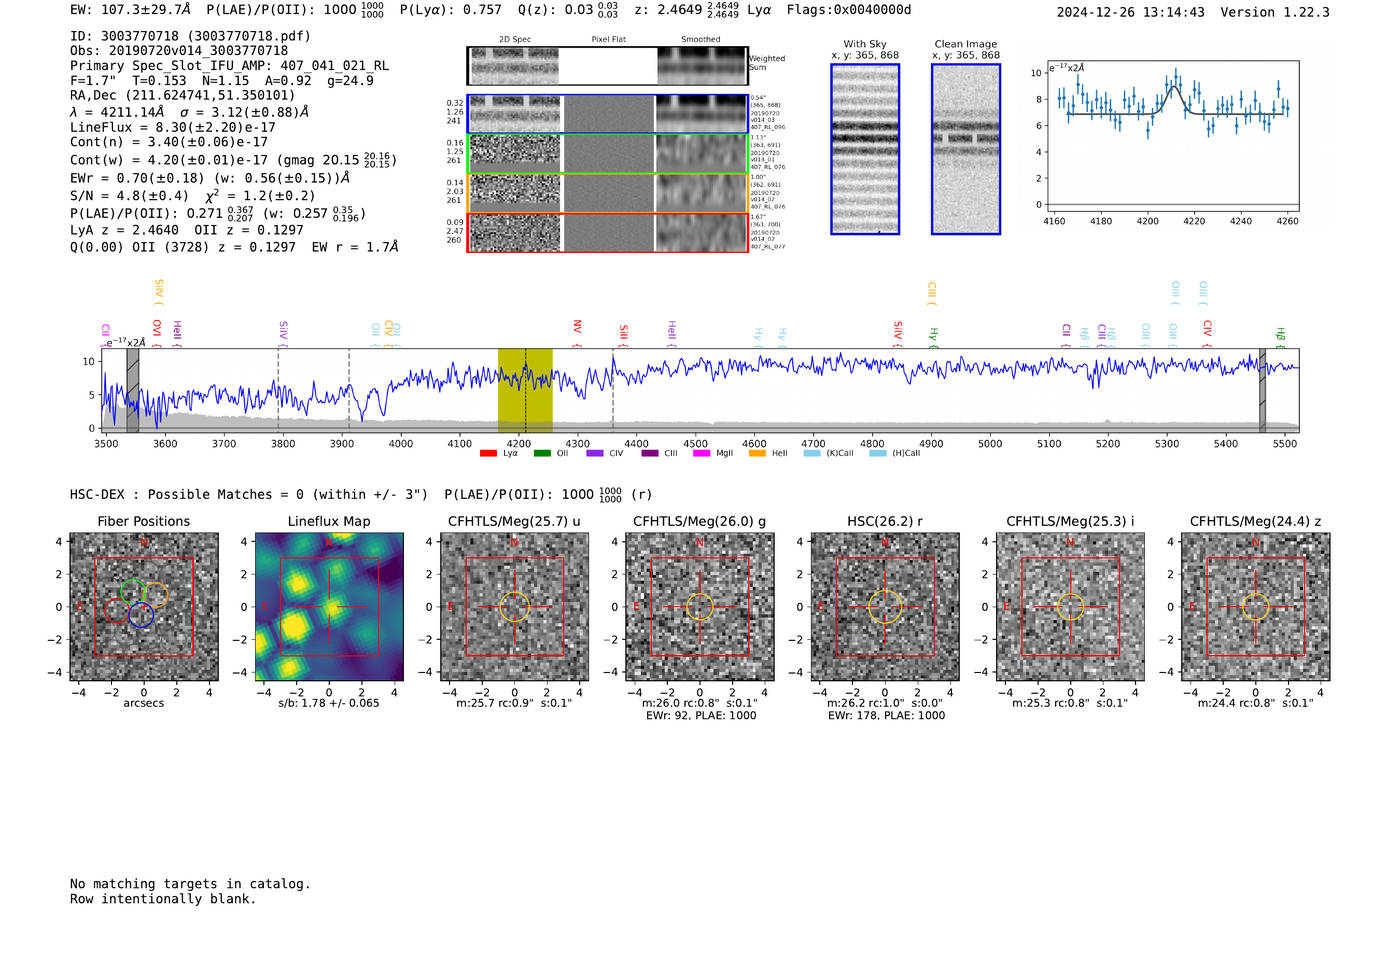
Task: Click the RA,Dec coordinates line
Action: click(183, 95)
